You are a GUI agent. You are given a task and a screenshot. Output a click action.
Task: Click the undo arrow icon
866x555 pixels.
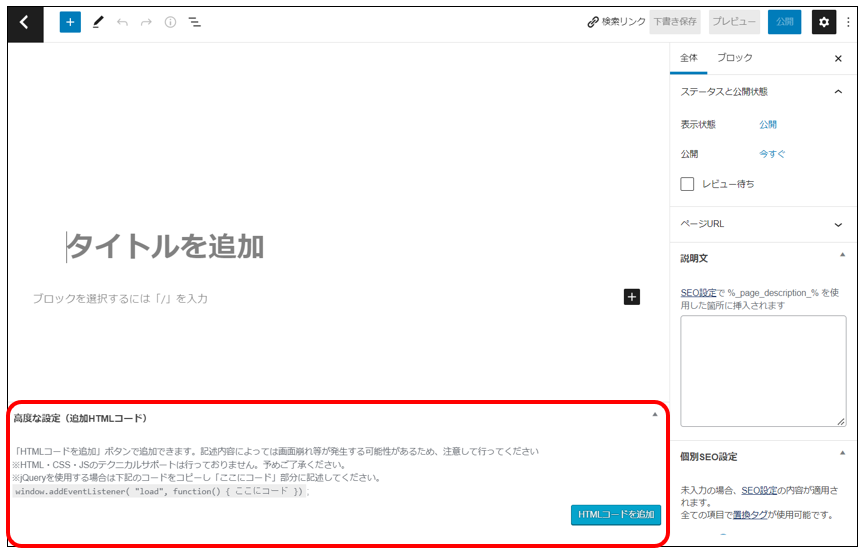pos(122,22)
